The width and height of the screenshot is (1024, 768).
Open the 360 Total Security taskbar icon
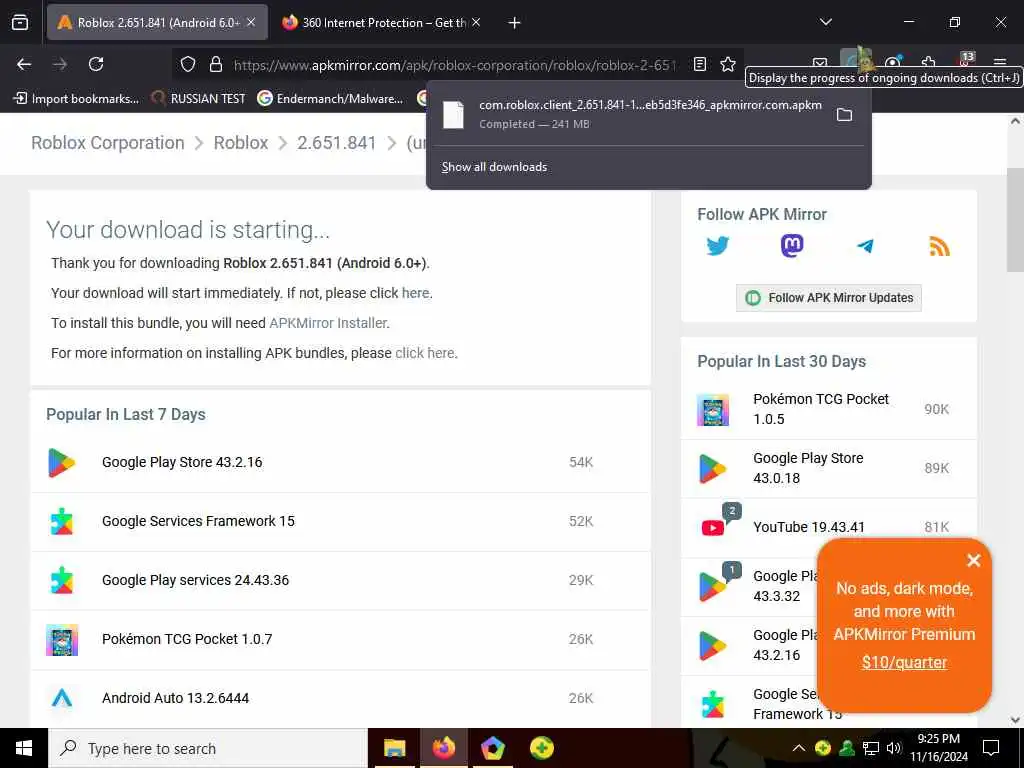(x=541, y=748)
